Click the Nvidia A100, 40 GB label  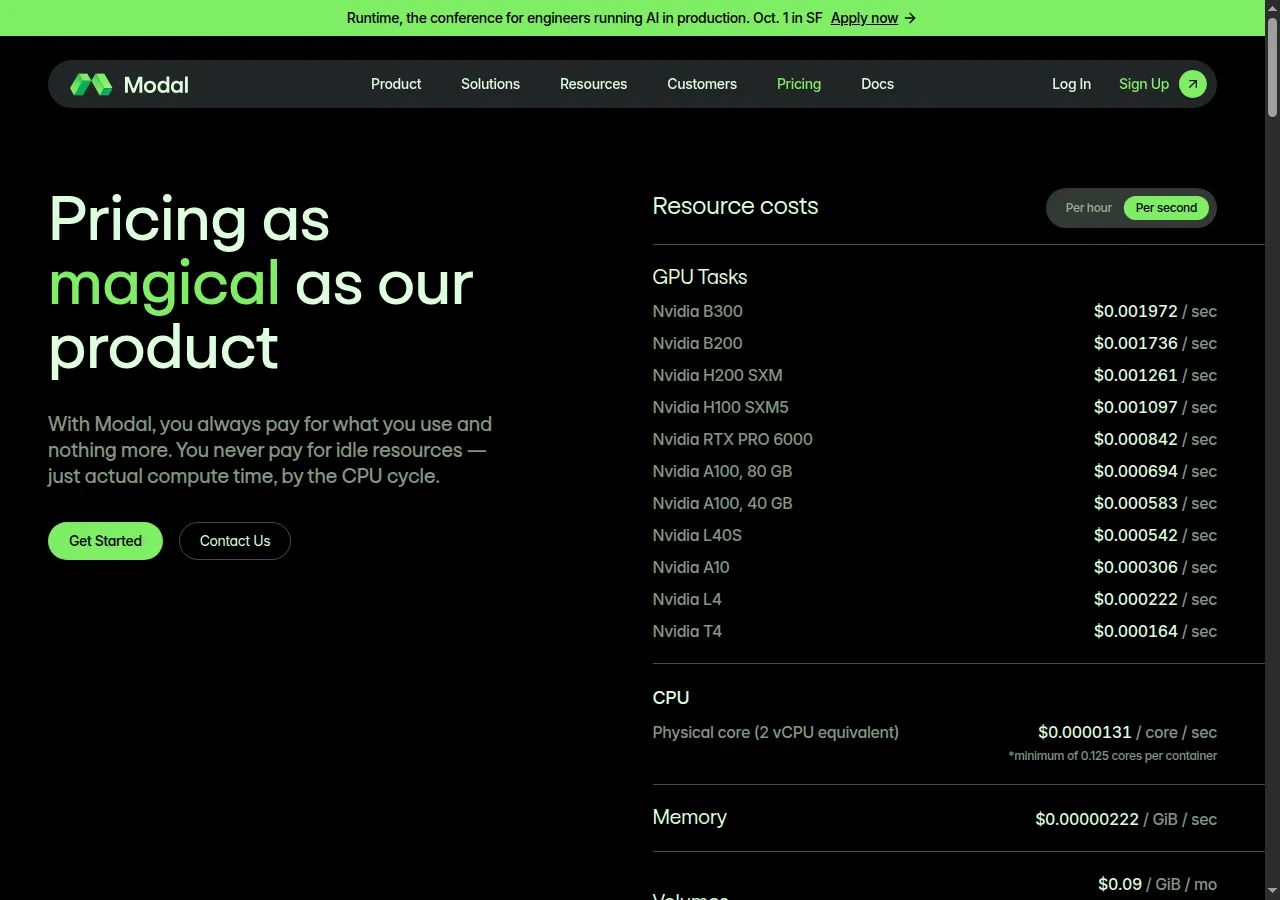[x=722, y=503]
